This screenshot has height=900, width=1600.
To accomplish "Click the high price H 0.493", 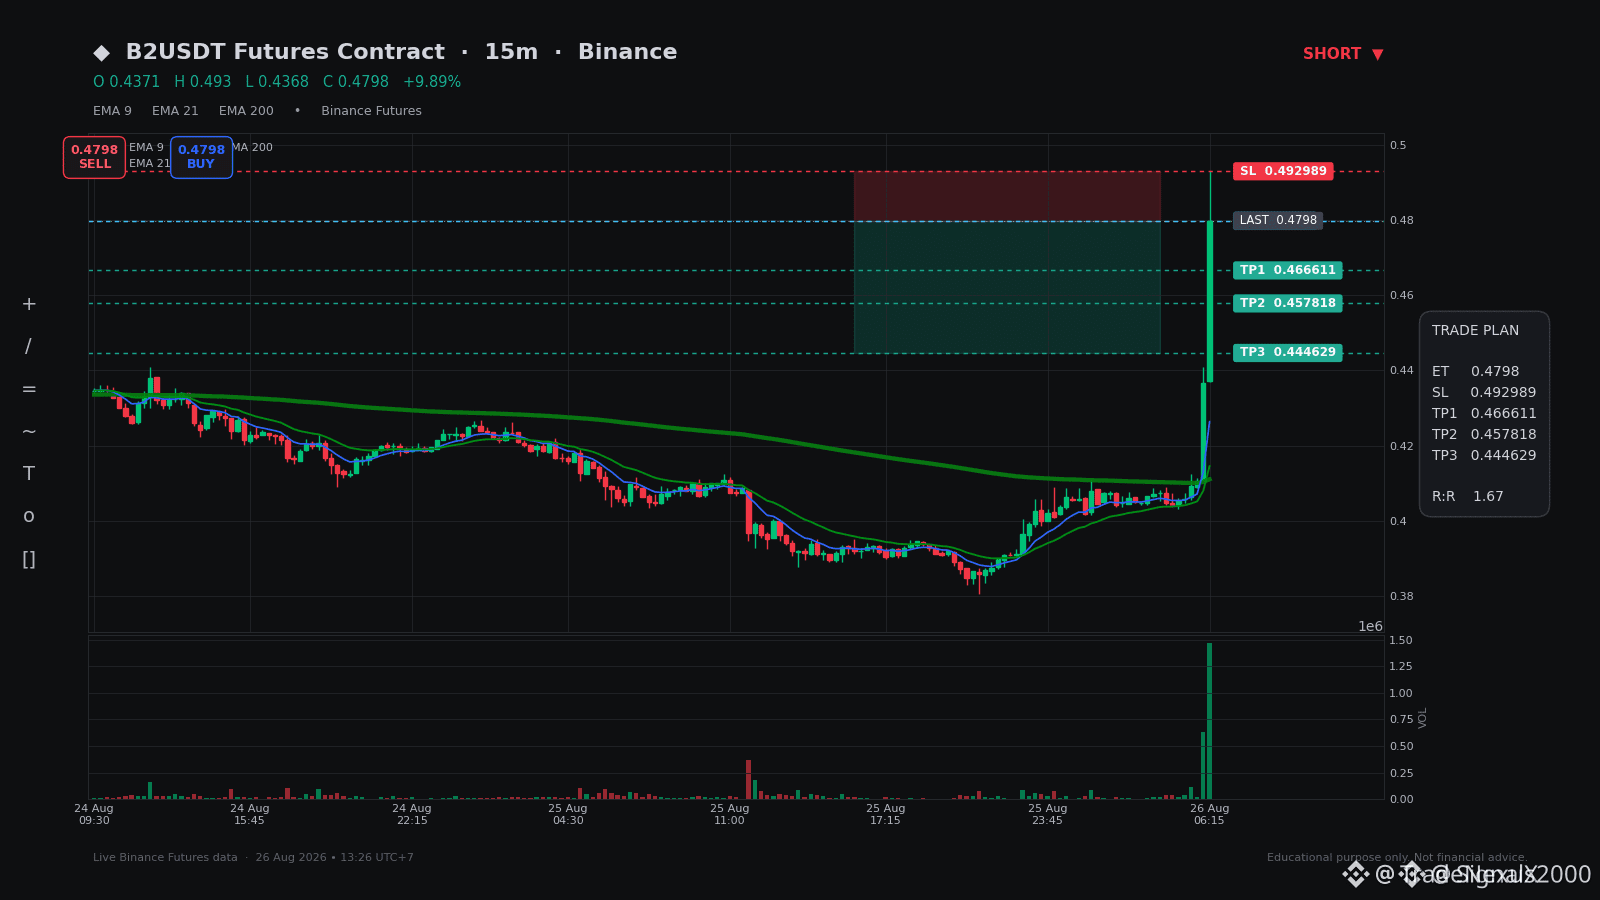I will pos(203,82).
